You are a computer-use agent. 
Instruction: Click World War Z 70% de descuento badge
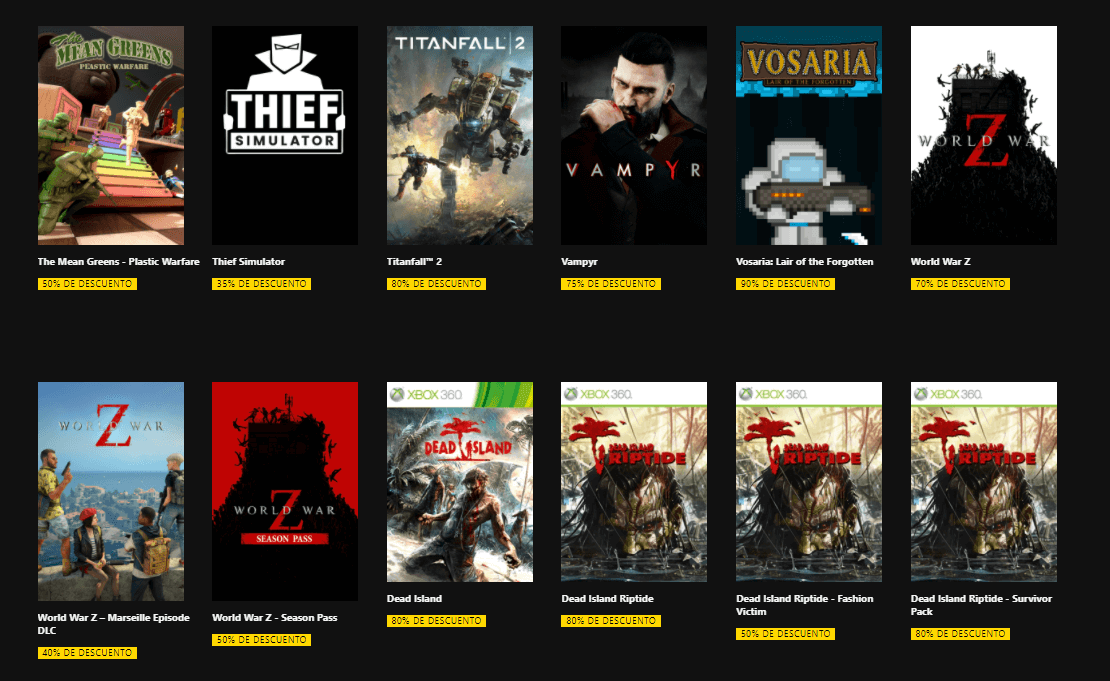coord(960,284)
